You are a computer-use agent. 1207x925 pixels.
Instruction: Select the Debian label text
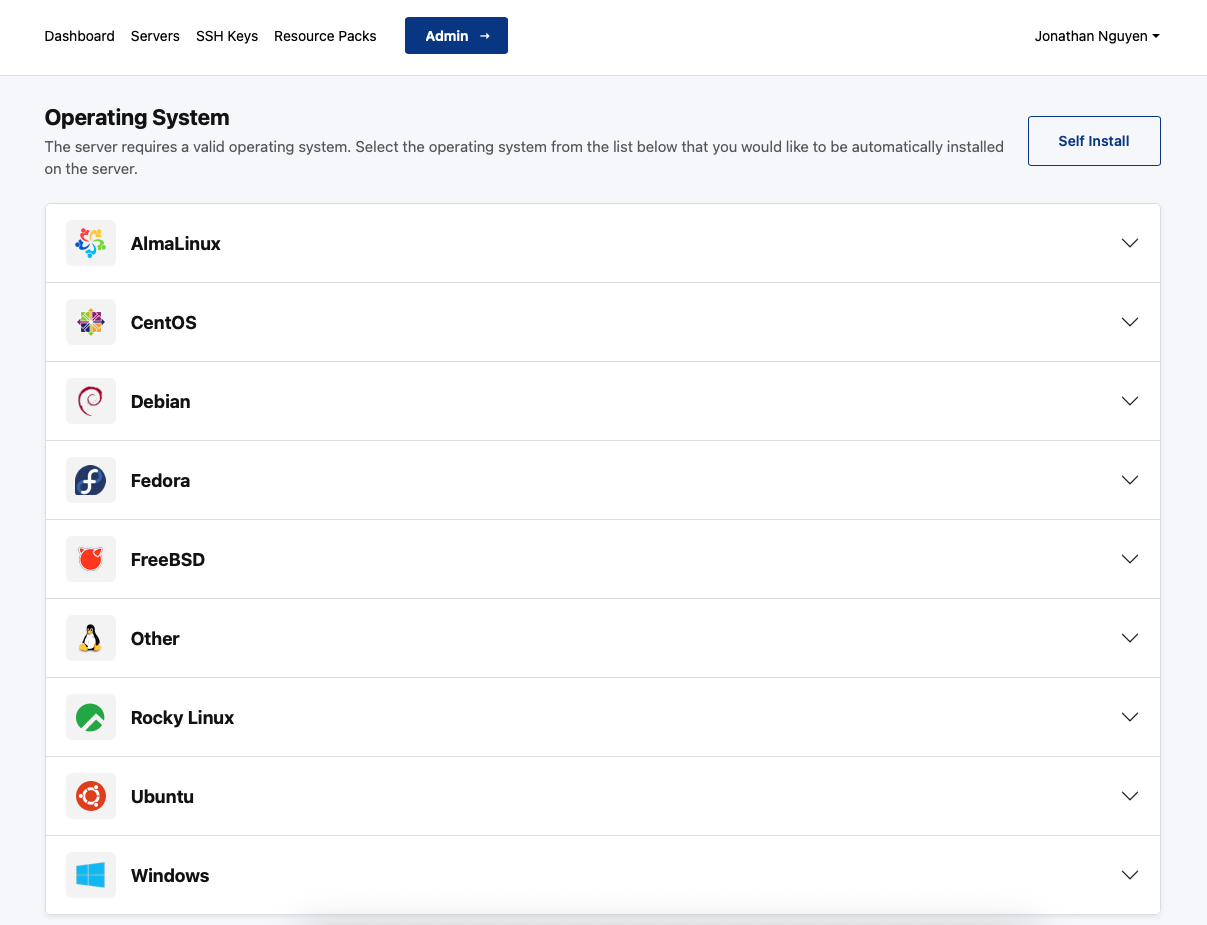[161, 401]
